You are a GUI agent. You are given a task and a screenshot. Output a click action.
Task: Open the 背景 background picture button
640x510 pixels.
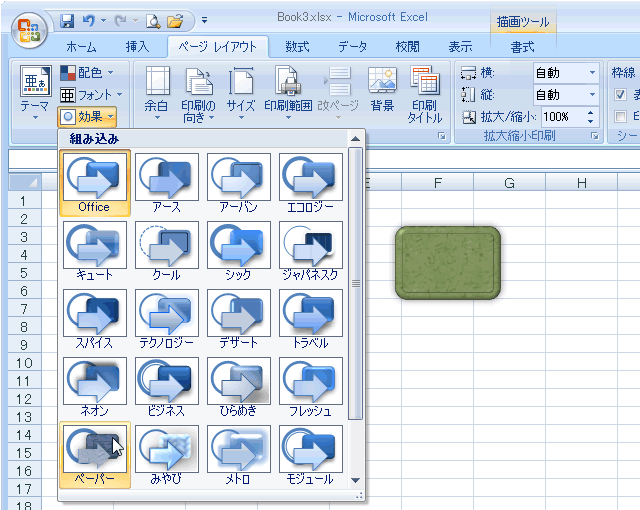(382, 89)
